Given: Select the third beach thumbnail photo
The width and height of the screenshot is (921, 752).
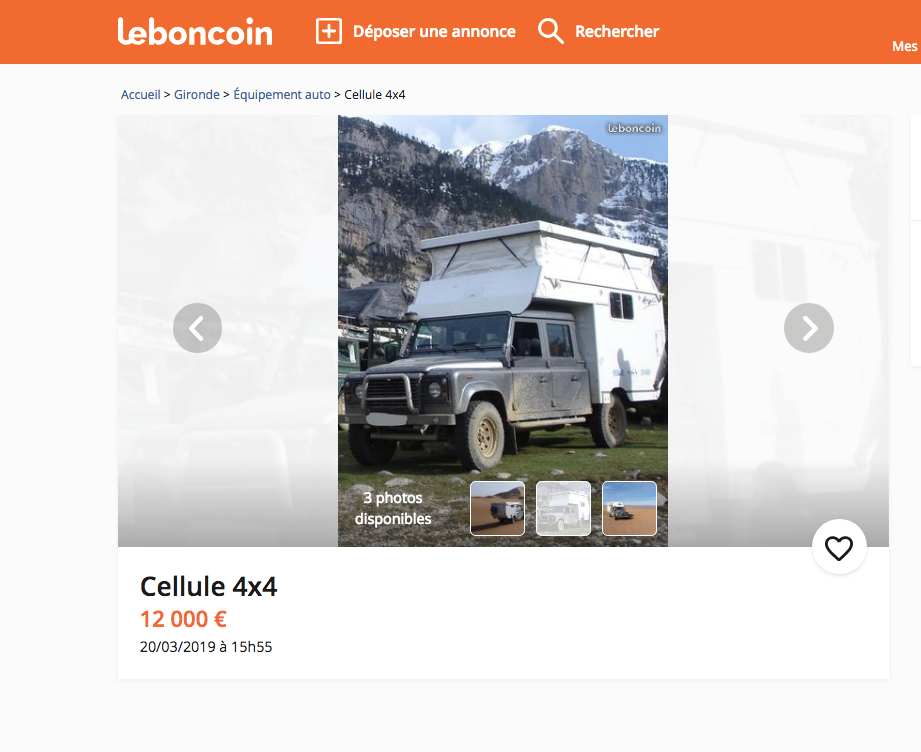Looking at the screenshot, I should tap(629, 508).
